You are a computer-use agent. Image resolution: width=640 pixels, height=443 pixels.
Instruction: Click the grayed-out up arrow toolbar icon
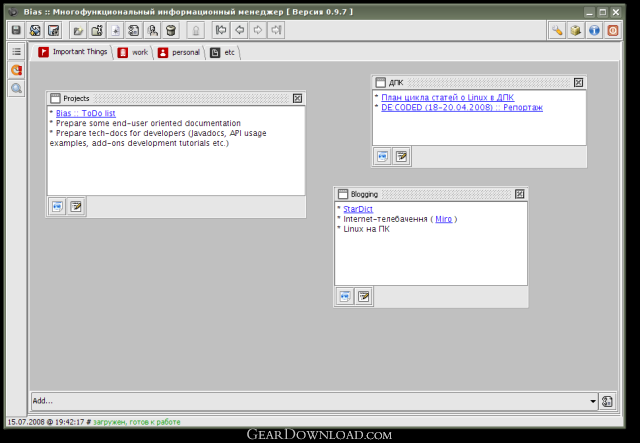[196, 30]
